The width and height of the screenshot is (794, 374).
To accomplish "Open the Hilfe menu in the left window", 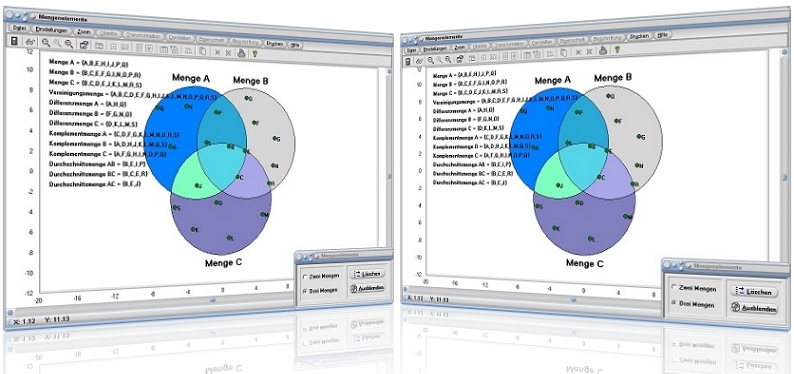I will [296, 45].
